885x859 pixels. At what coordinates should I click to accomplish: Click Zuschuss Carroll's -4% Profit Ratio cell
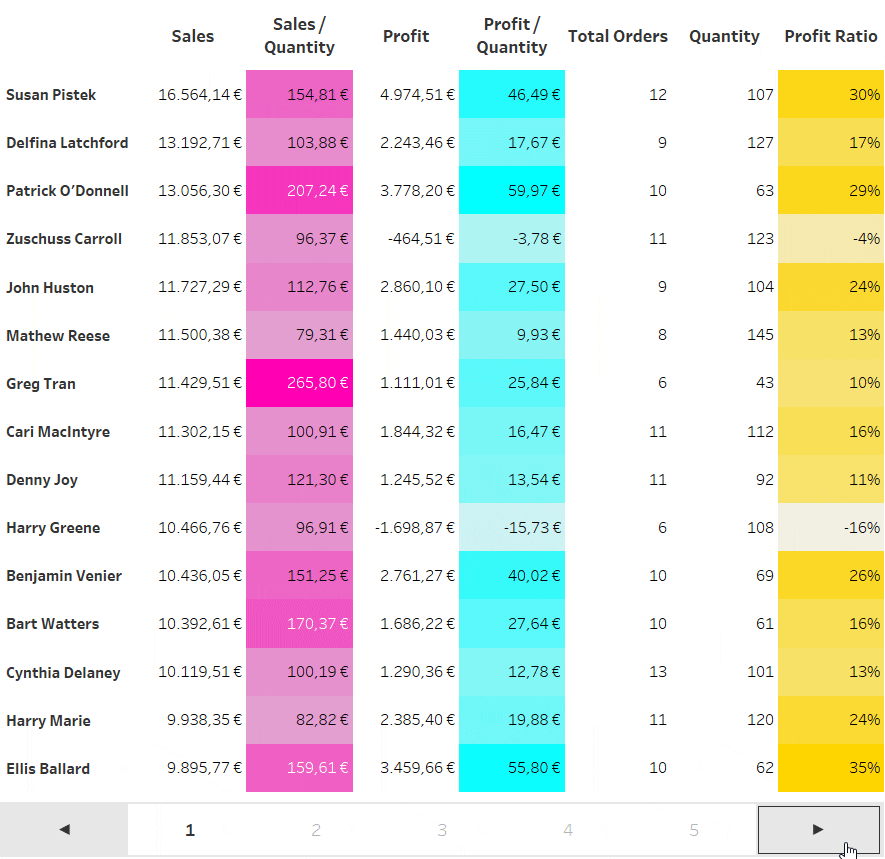pos(830,239)
